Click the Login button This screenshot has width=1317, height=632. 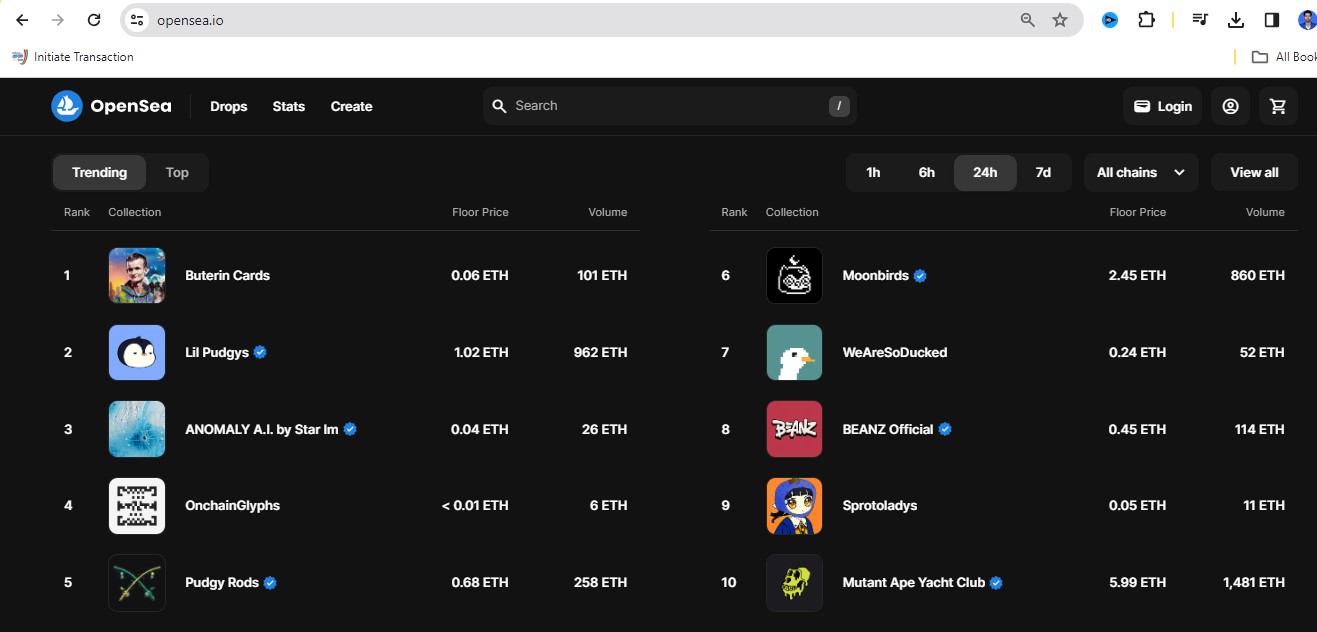point(1163,106)
